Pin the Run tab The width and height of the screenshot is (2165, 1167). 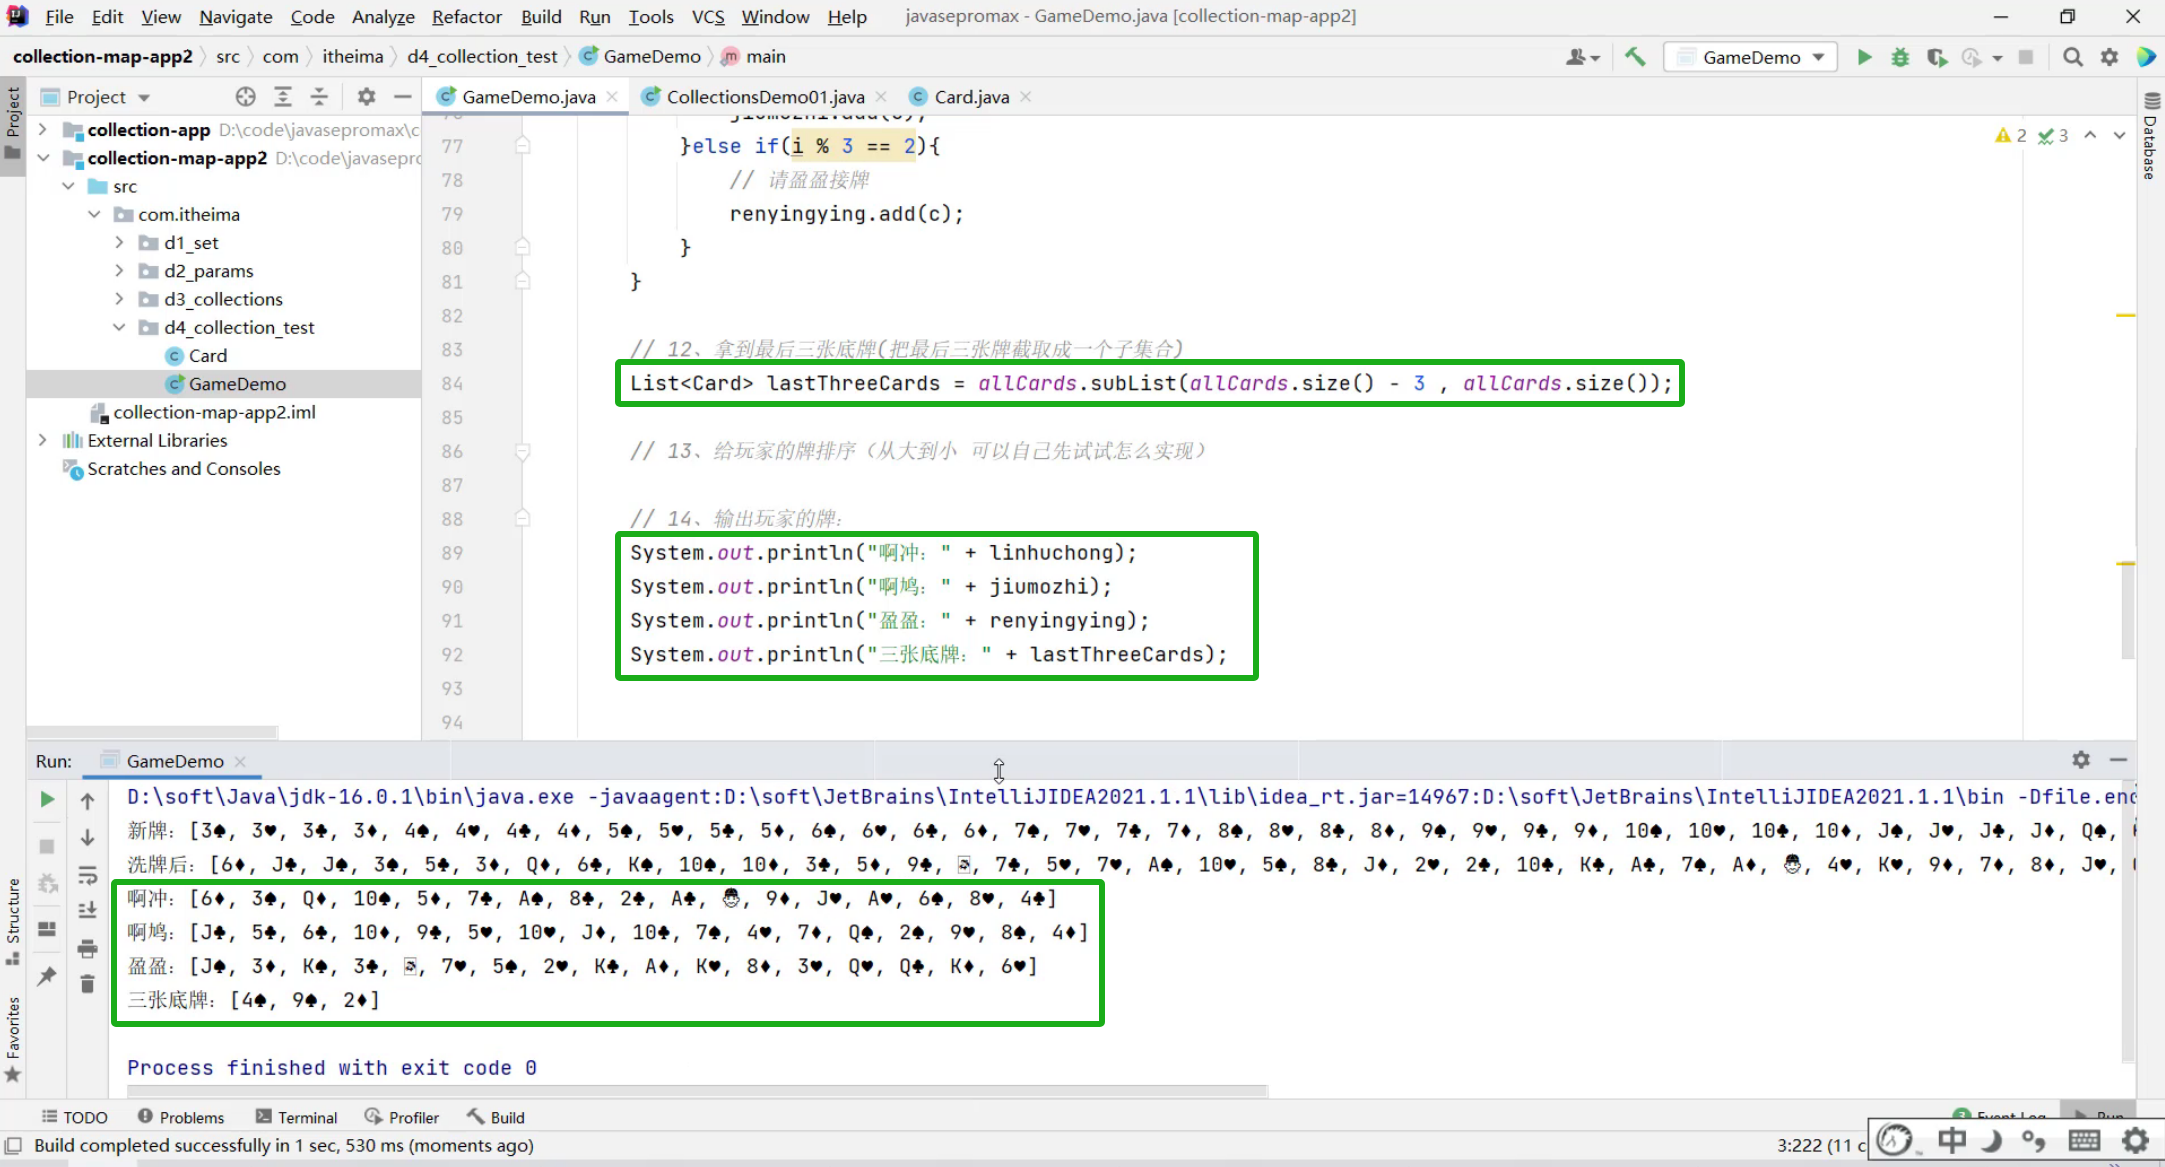pyautogui.click(x=47, y=976)
